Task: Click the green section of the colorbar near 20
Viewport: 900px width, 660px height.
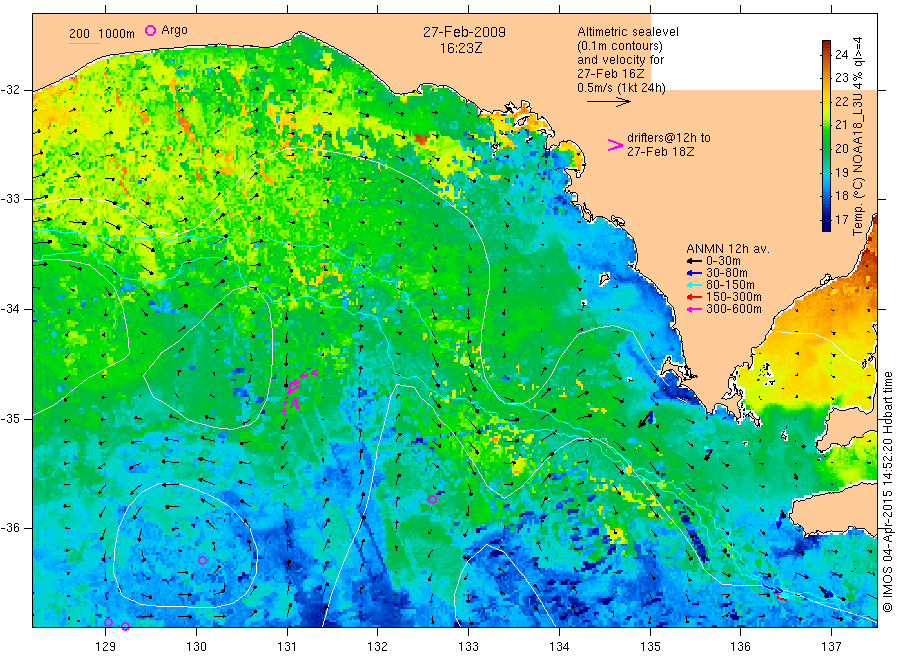Action: [826, 148]
